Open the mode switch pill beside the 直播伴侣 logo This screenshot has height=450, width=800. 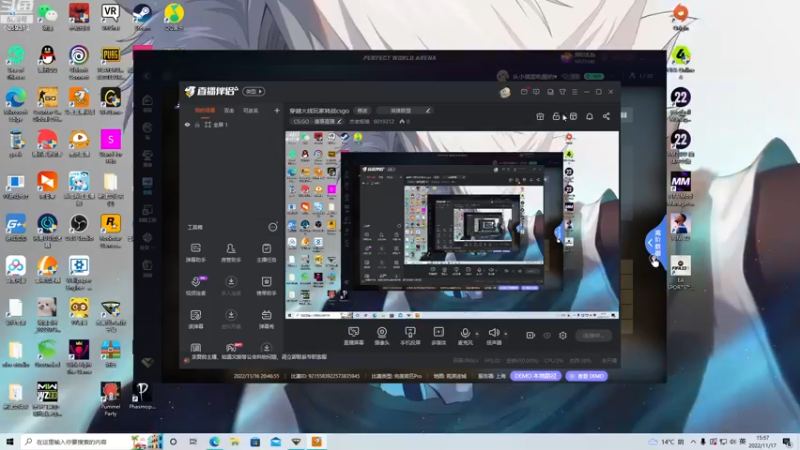[254, 92]
